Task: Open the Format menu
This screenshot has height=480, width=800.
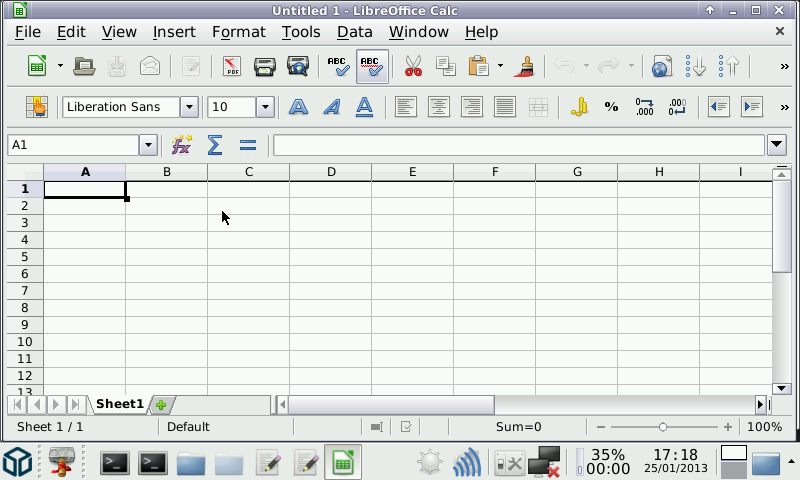Action: point(238,32)
